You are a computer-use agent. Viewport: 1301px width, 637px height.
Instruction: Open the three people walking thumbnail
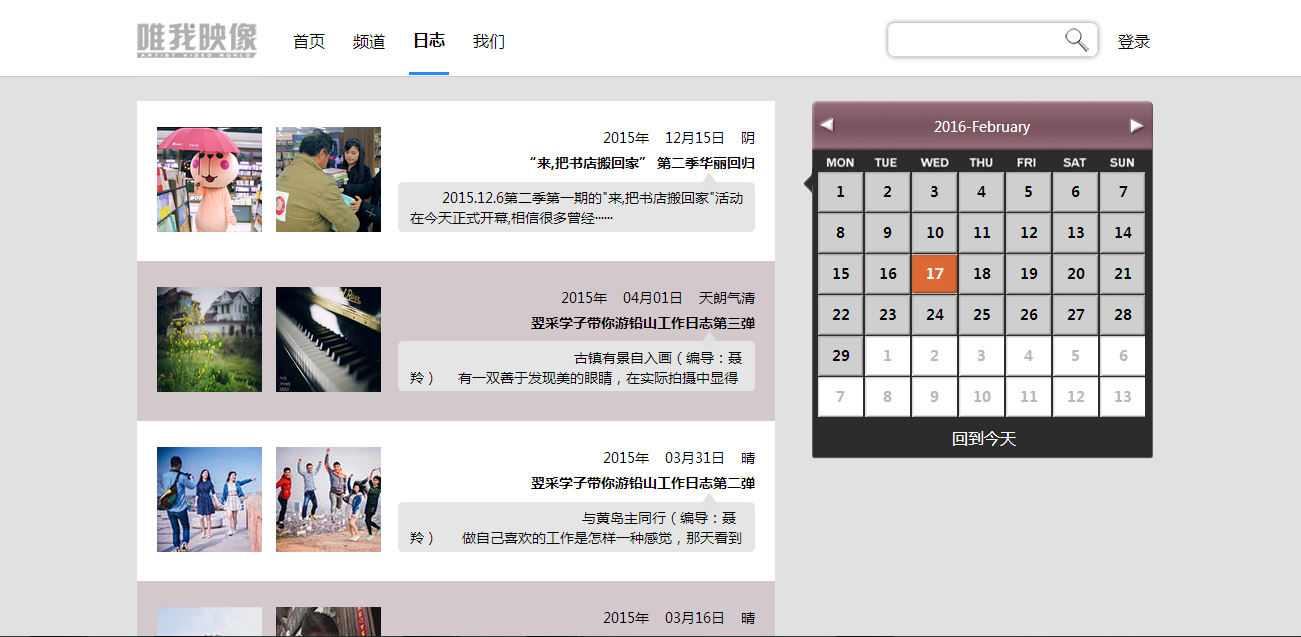pos(209,499)
